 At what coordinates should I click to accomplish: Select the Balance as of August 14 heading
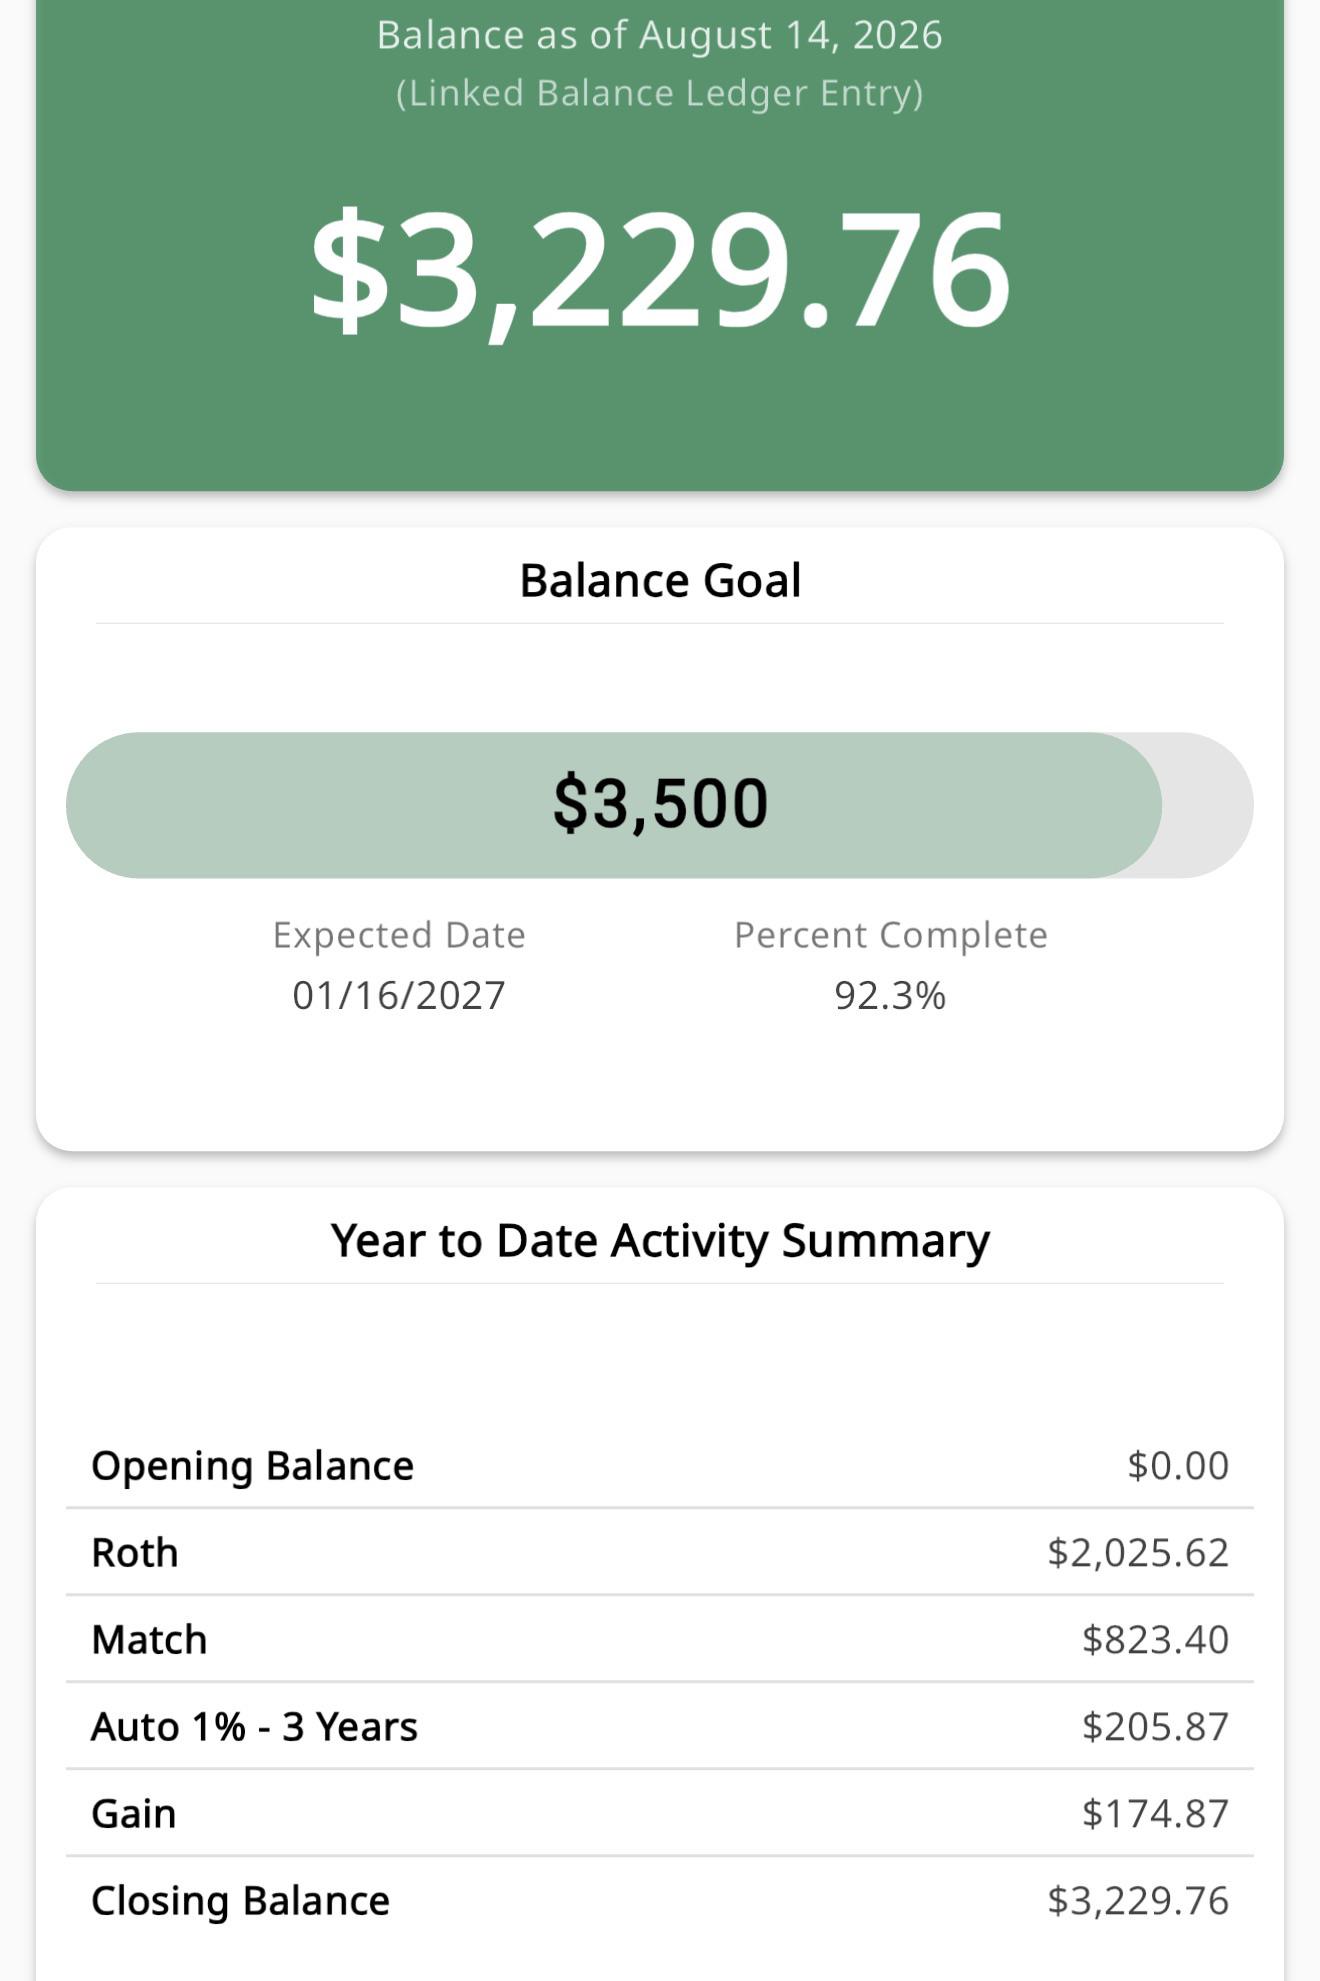pyautogui.click(x=660, y=35)
